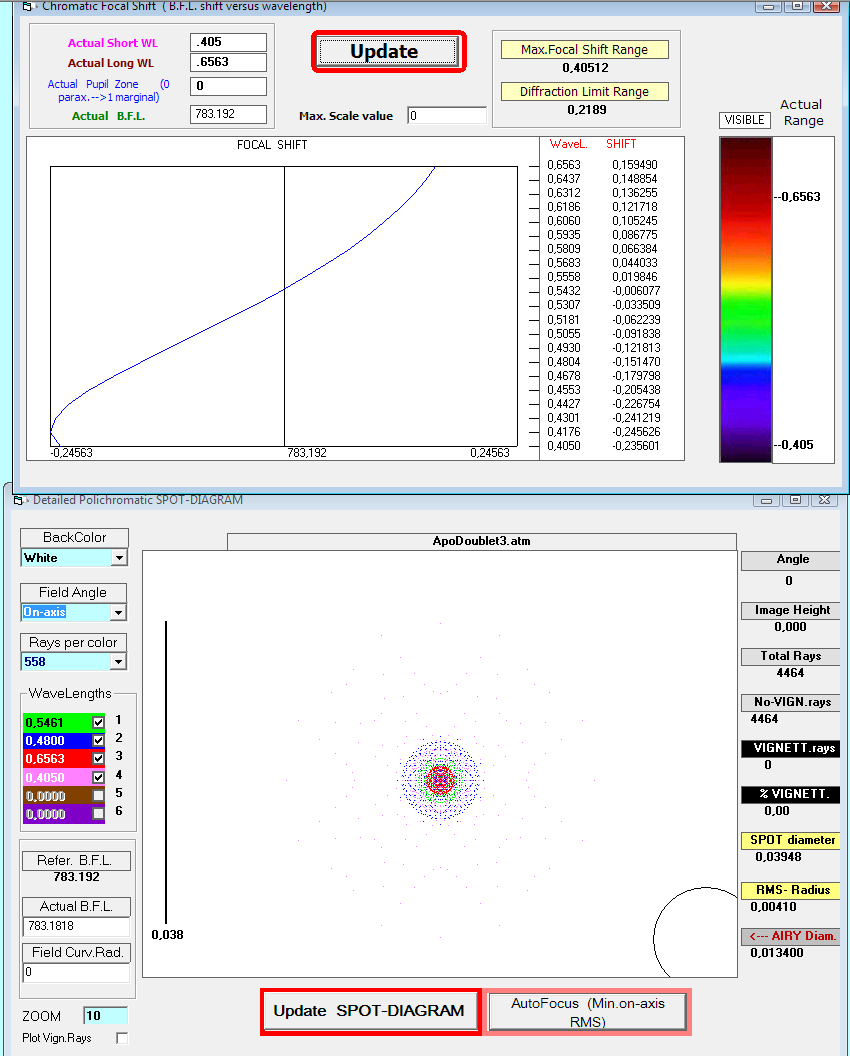Image resolution: width=850 pixels, height=1056 pixels.
Task: Click the blue 0,4800 wavelength swatch
Action: point(57,741)
